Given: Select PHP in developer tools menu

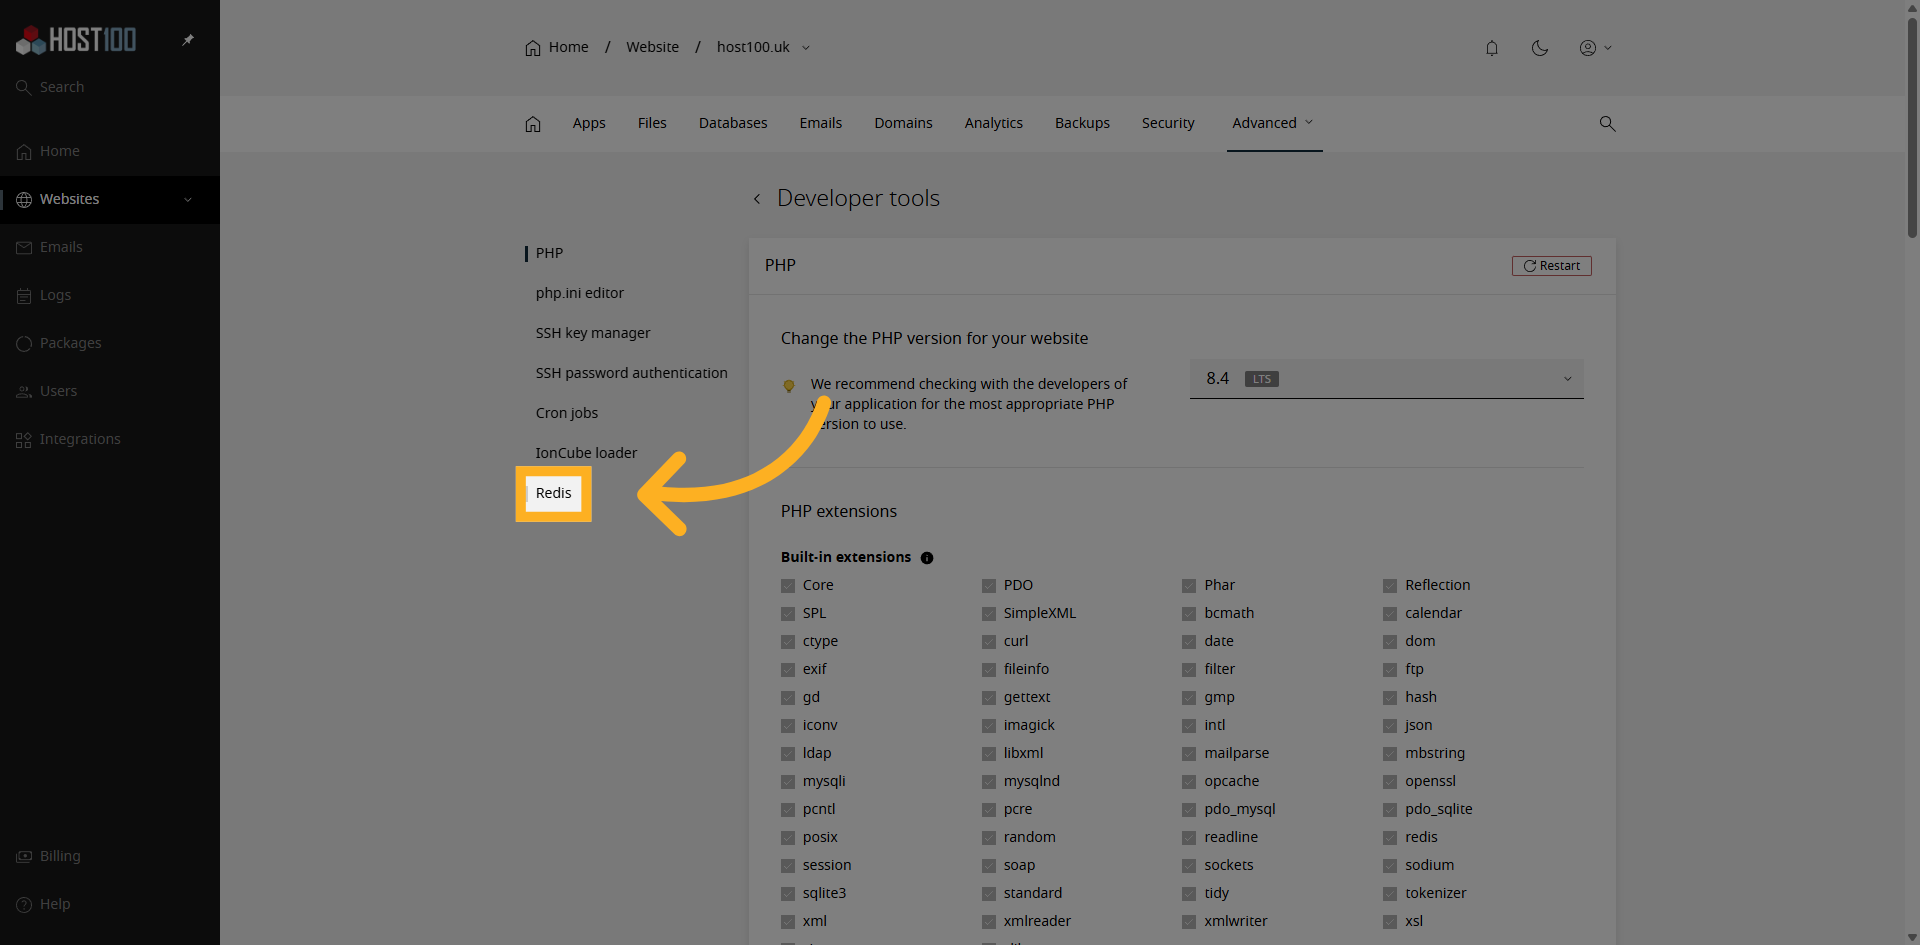Looking at the screenshot, I should [549, 253].
